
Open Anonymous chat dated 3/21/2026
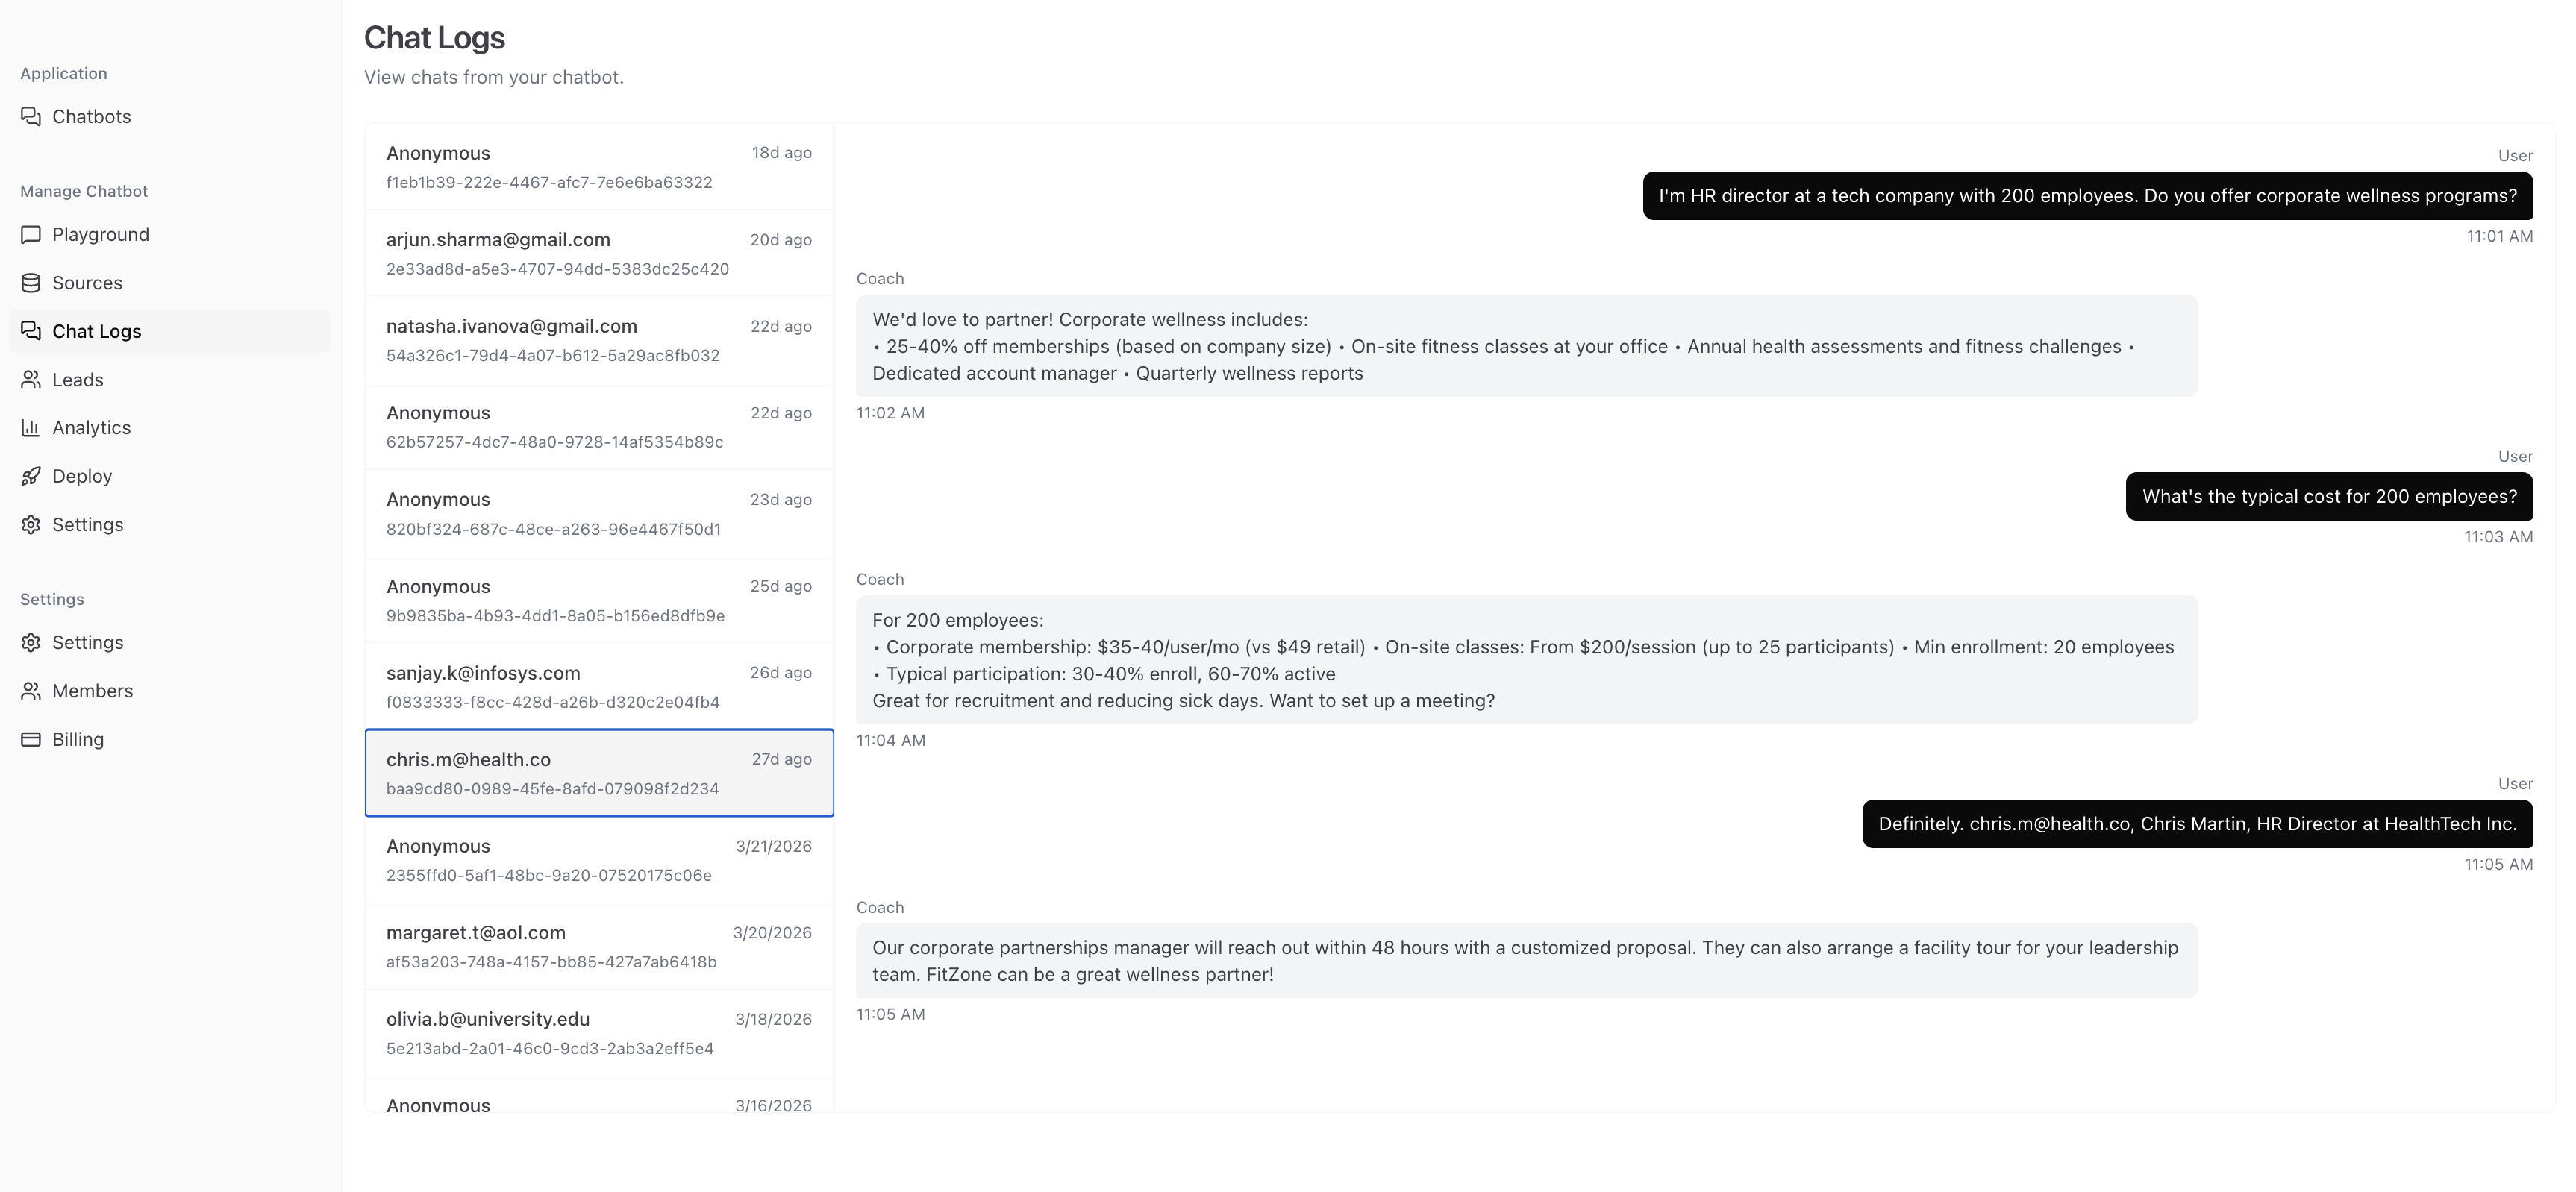[599, 860]
